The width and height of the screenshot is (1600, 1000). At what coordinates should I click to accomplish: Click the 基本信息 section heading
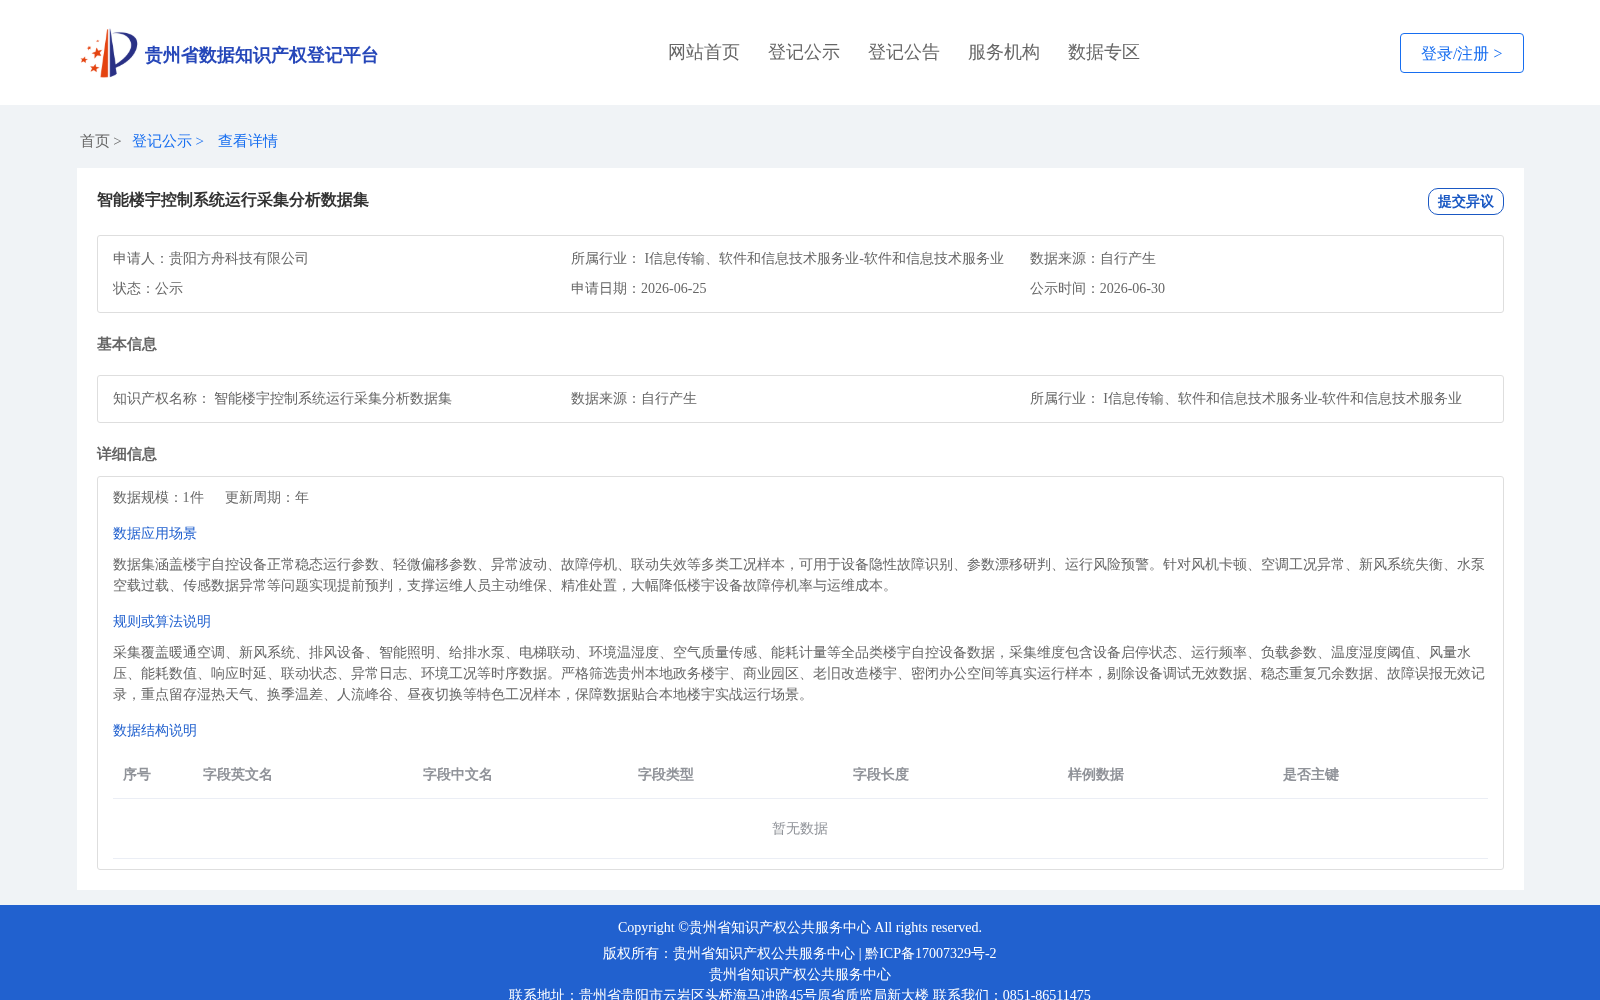coord(127,344)
